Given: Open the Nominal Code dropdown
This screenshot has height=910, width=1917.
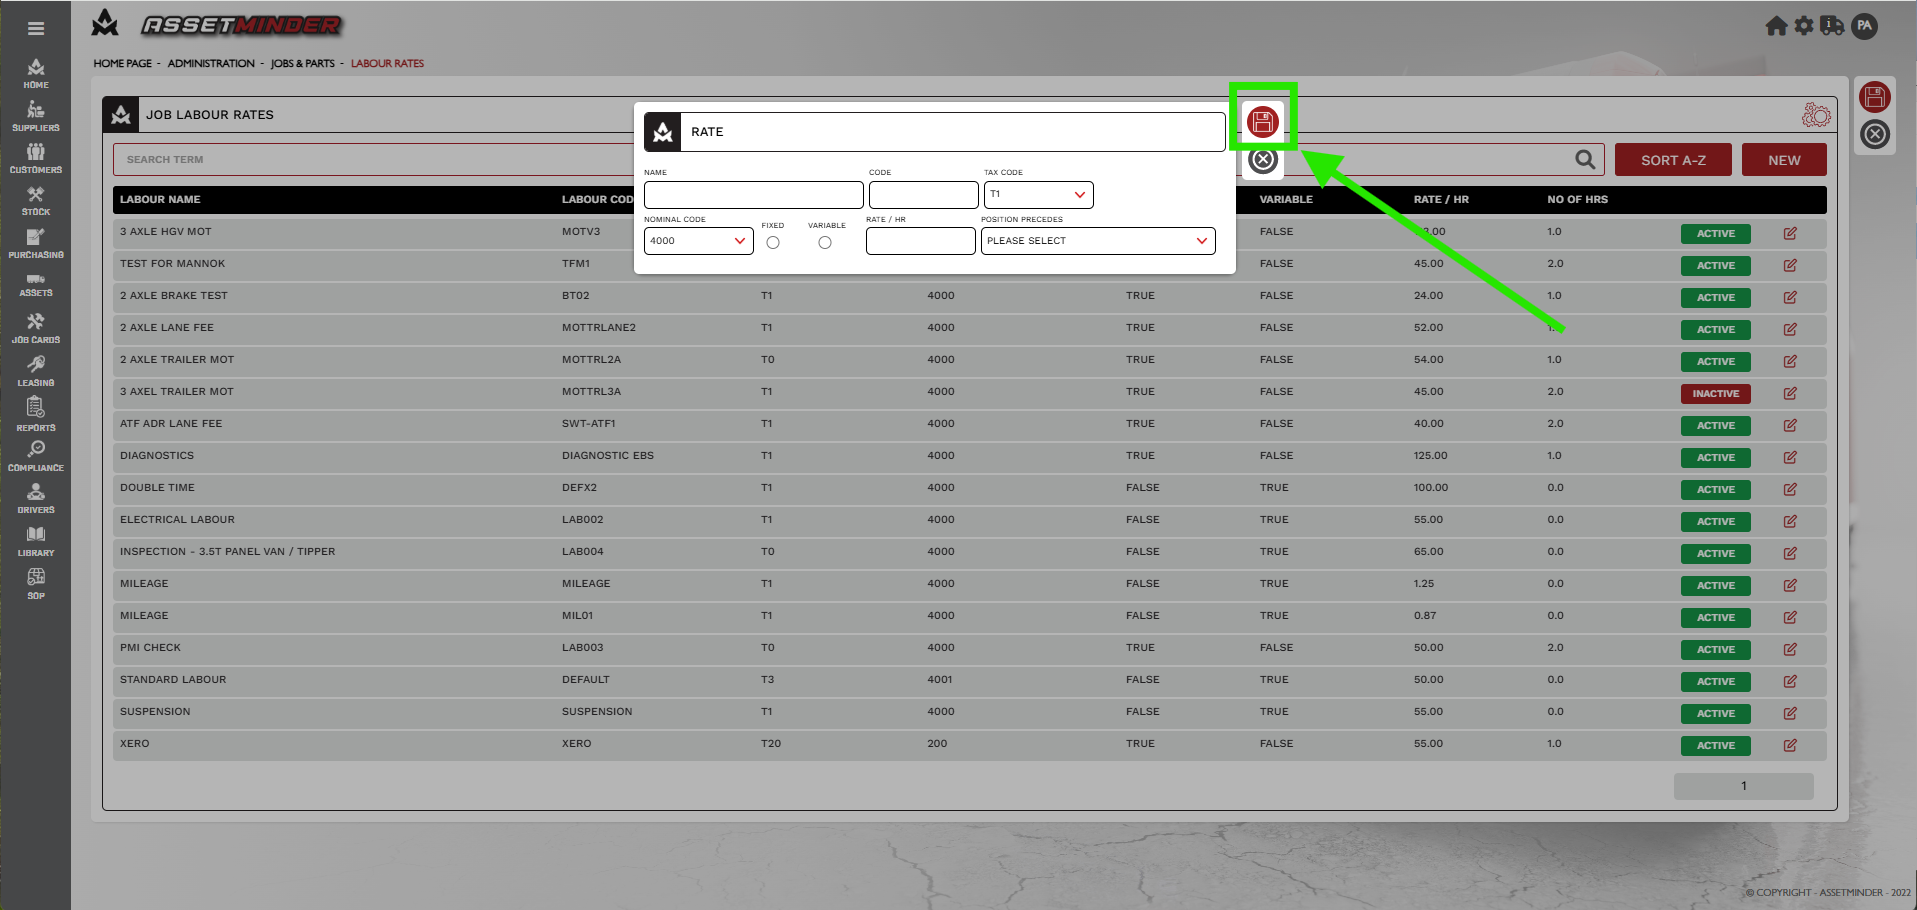Looking at the screenshot, I should click(x=698, y=241).
